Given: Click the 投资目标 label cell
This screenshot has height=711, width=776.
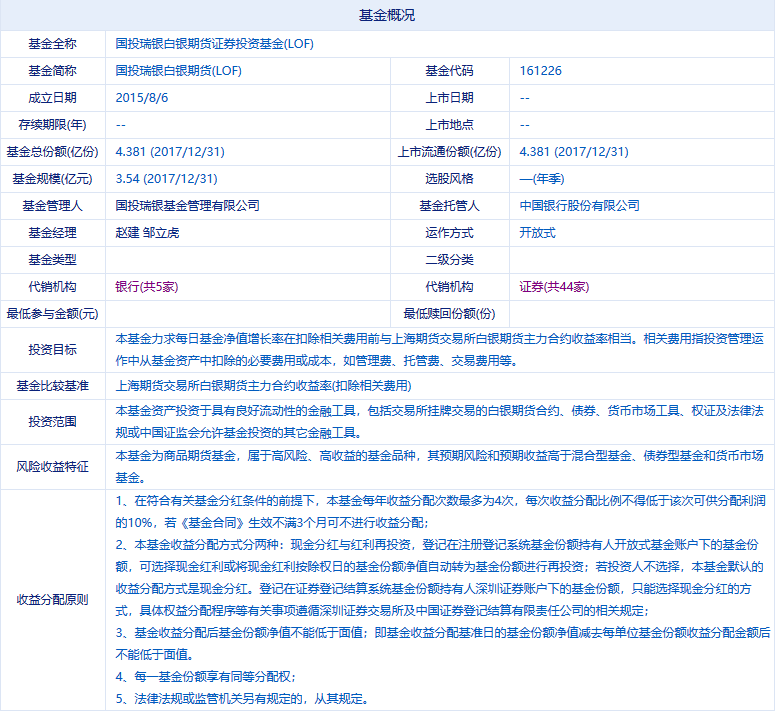Looking at the screenshot, I should 52,350.
